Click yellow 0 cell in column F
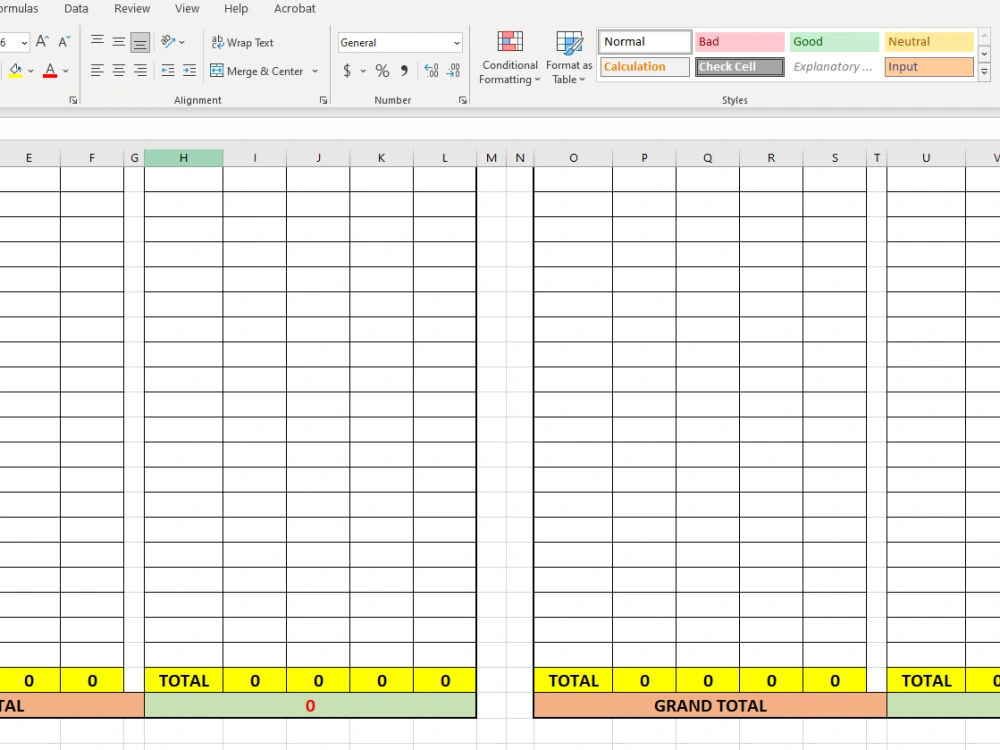The width and height of the screenshot is (1000, 750). 92,680
